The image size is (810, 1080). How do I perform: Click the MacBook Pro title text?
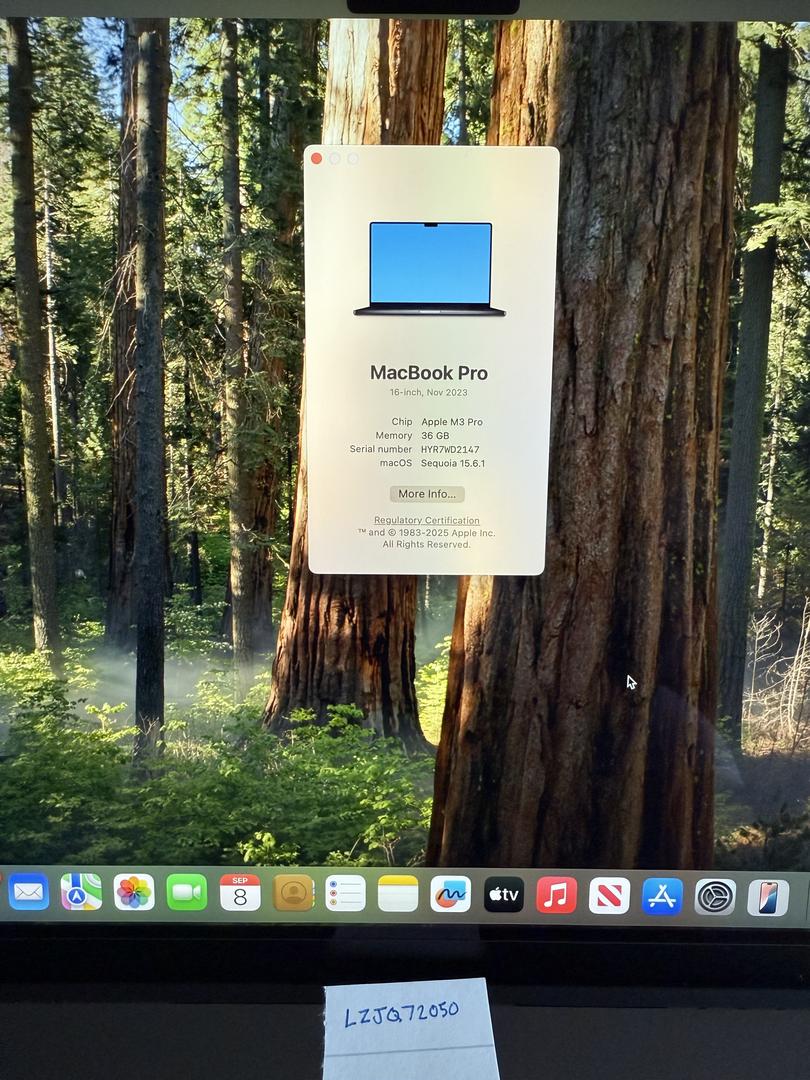[x=429, y=373]
